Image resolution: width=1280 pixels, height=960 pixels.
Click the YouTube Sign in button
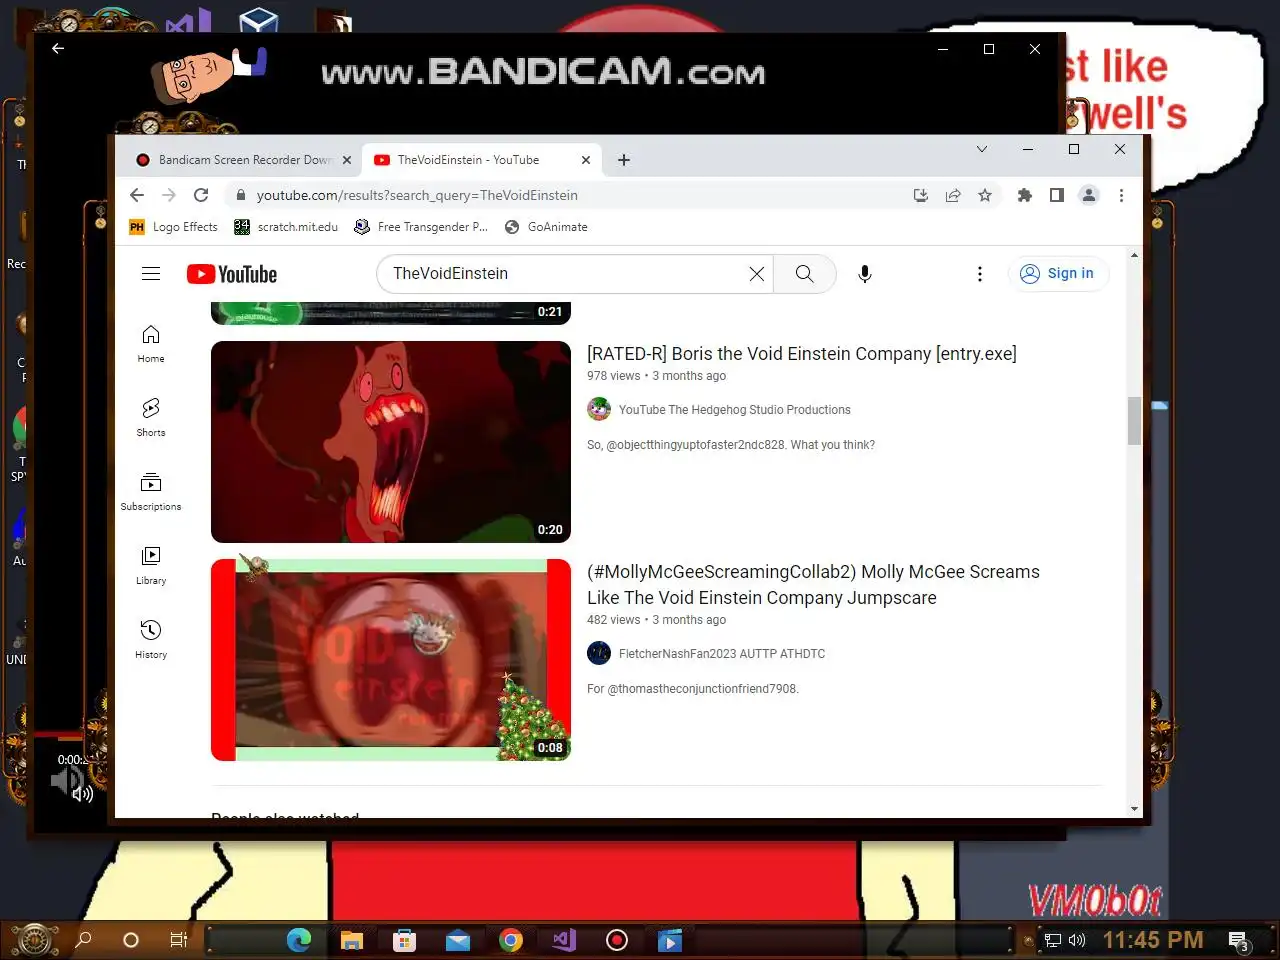click(1058, 273)
